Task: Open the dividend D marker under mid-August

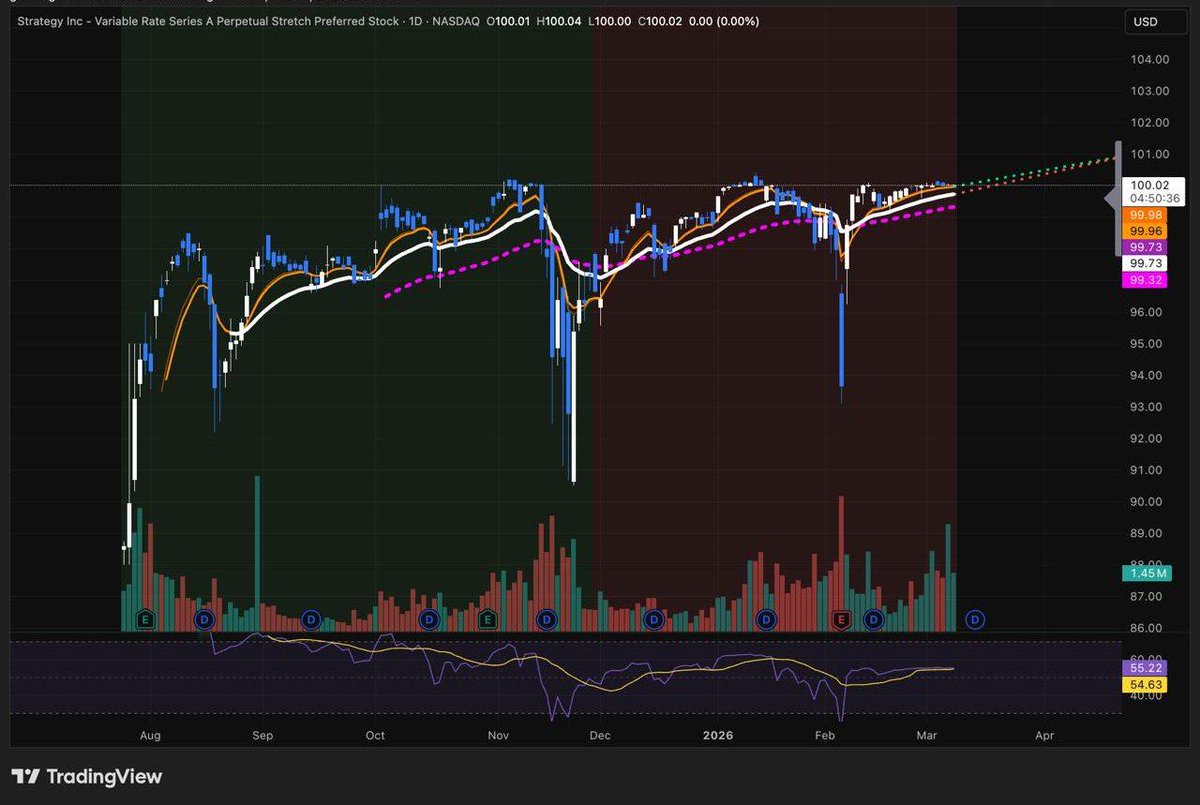Action: point(205,620)
